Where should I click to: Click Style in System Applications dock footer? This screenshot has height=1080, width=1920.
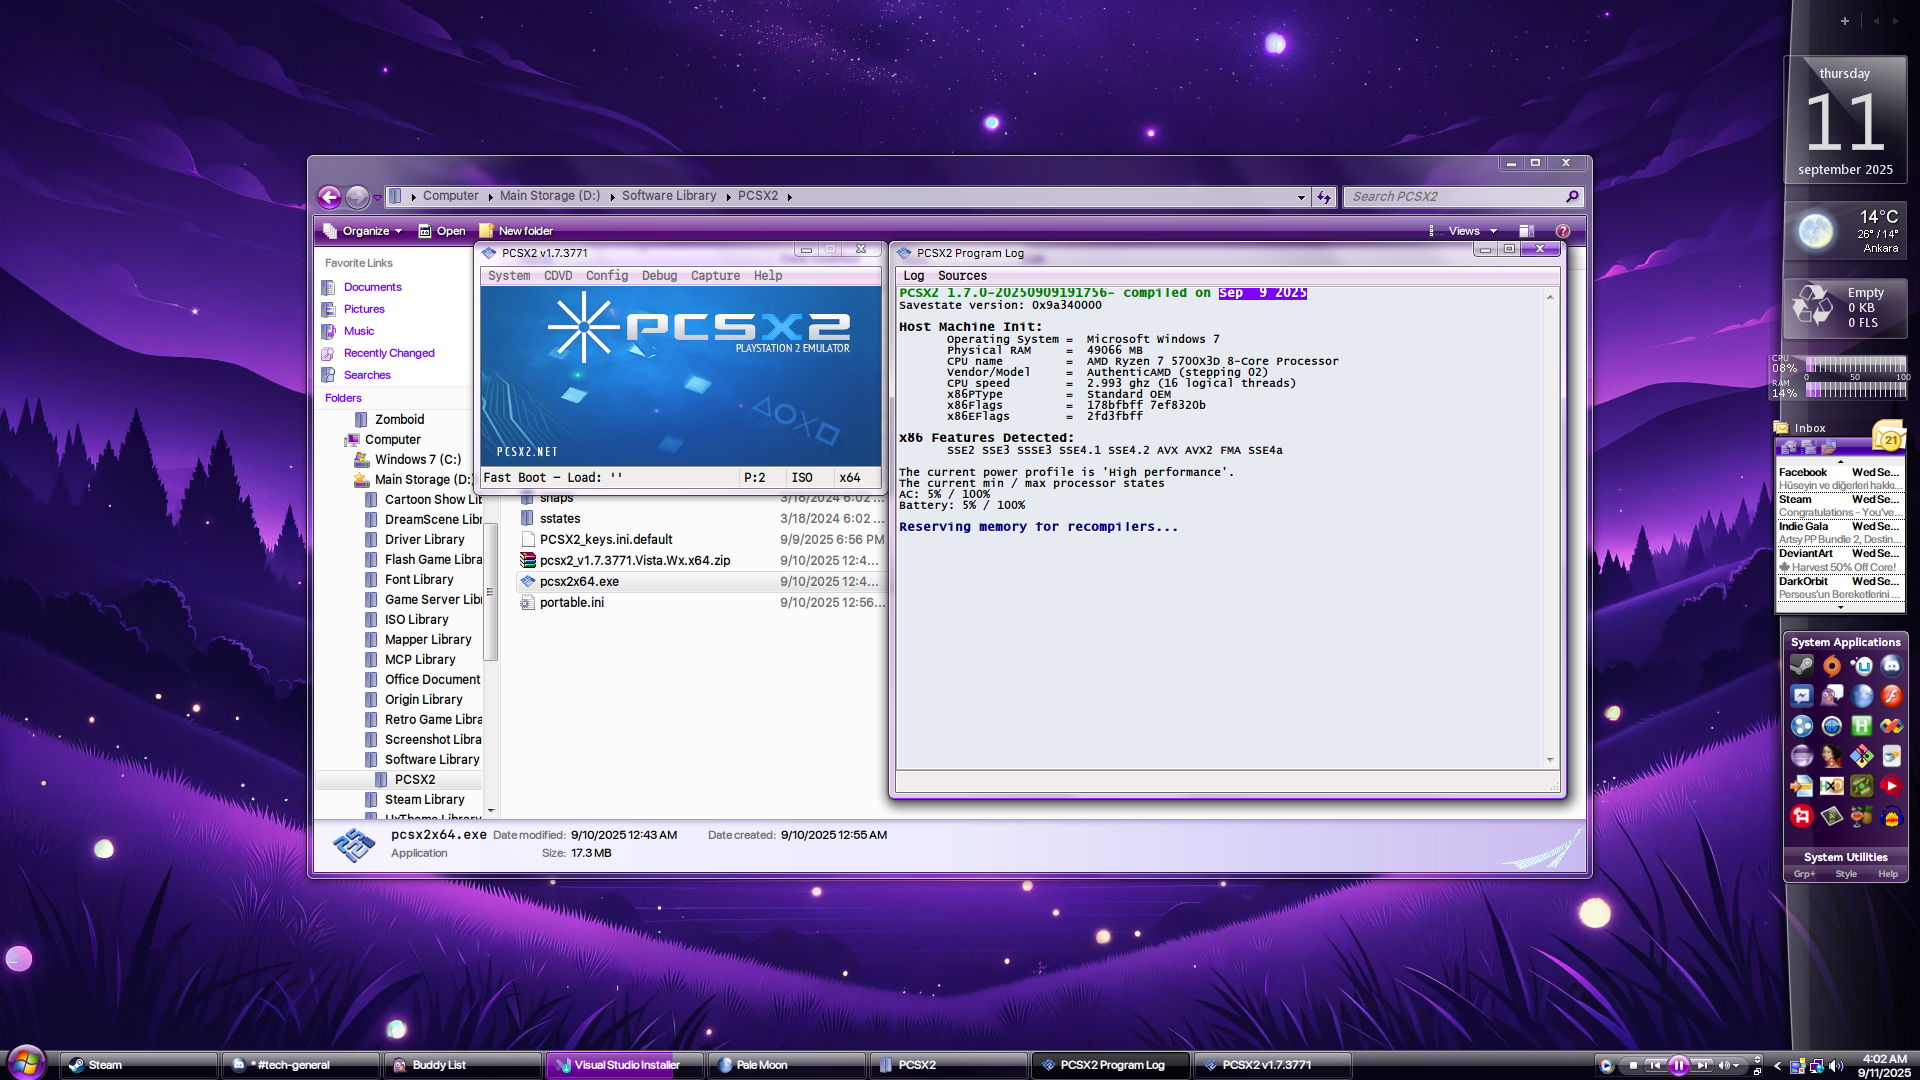pos(1846,874)
